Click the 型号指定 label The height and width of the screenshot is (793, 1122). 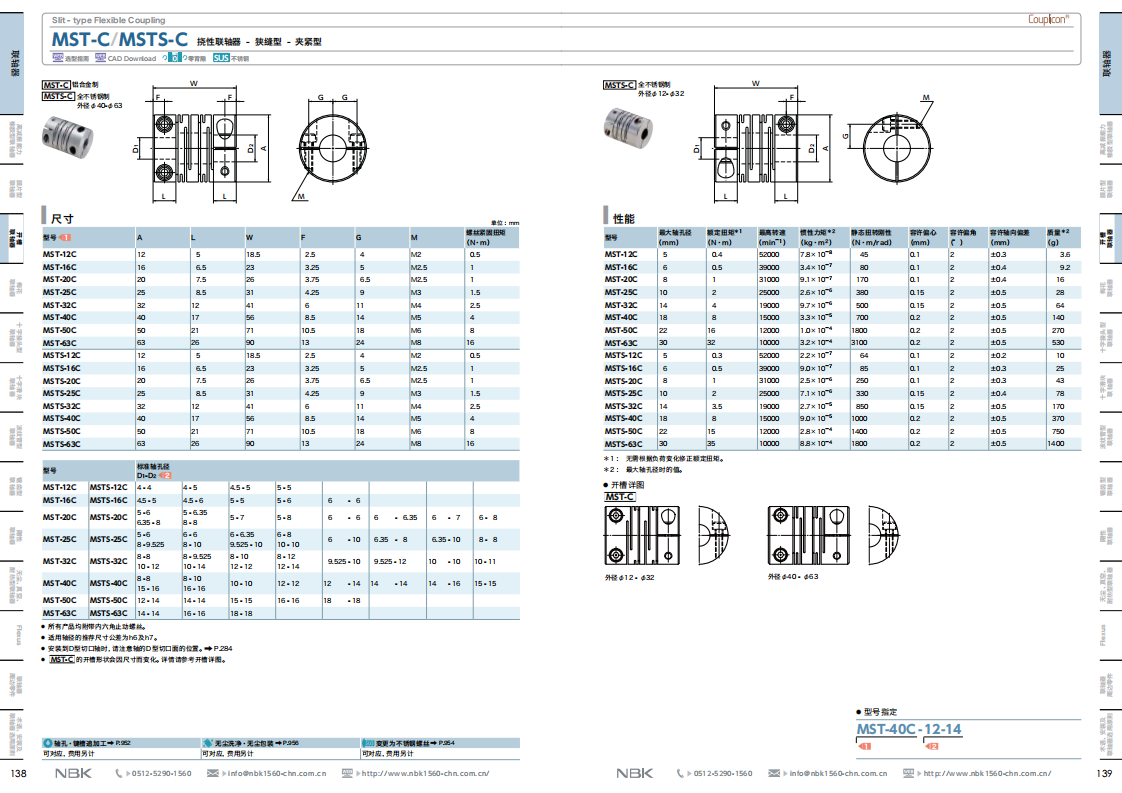880,711
